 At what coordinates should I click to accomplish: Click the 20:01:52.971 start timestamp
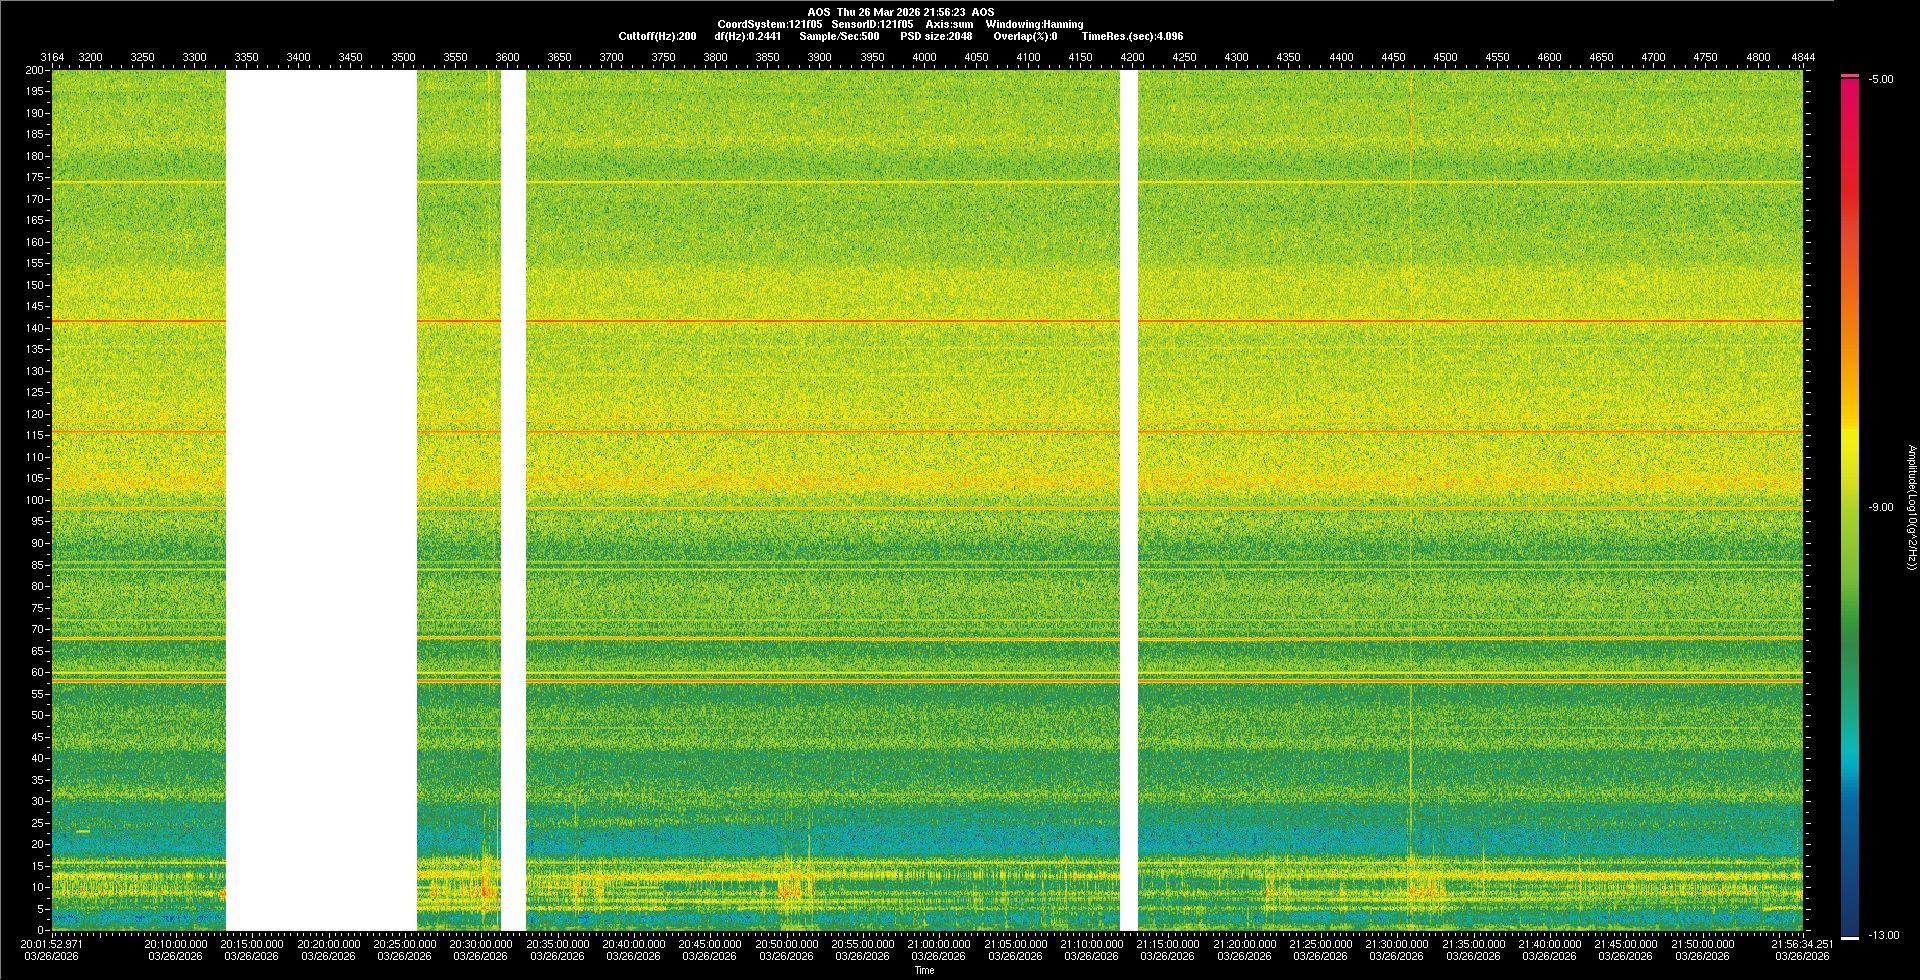point(52,944)
